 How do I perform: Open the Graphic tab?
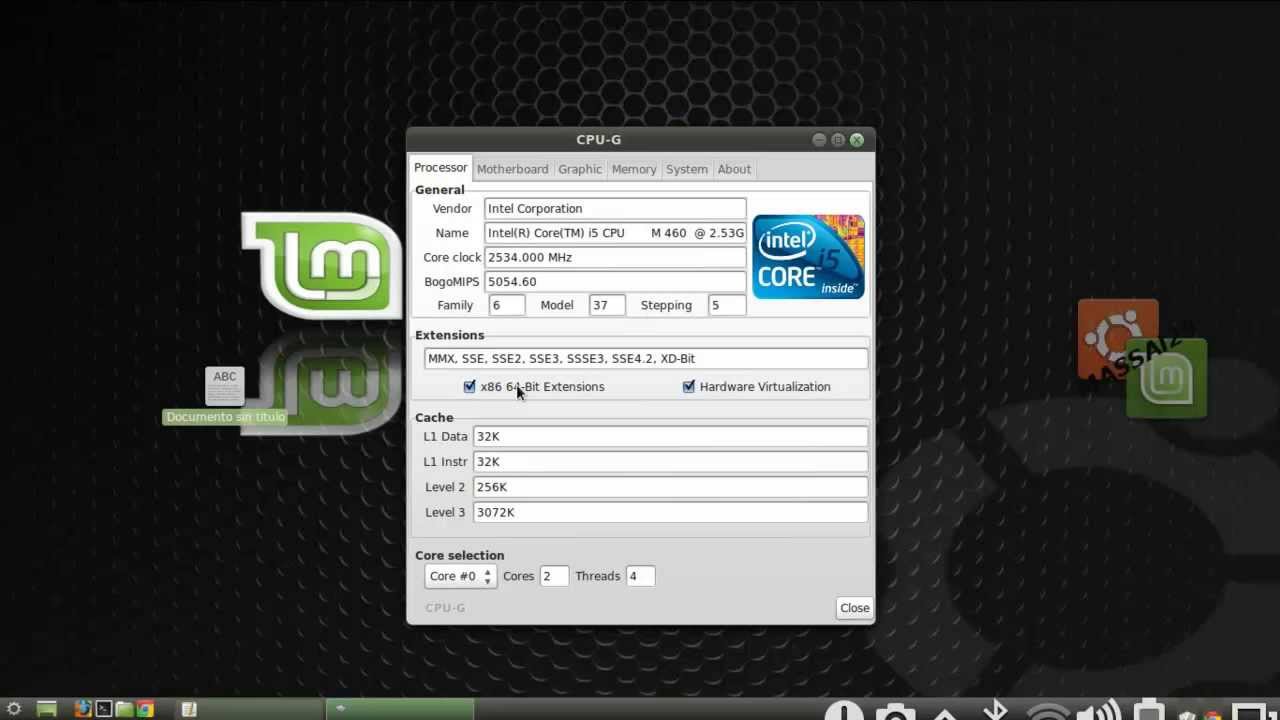point(580,169)
